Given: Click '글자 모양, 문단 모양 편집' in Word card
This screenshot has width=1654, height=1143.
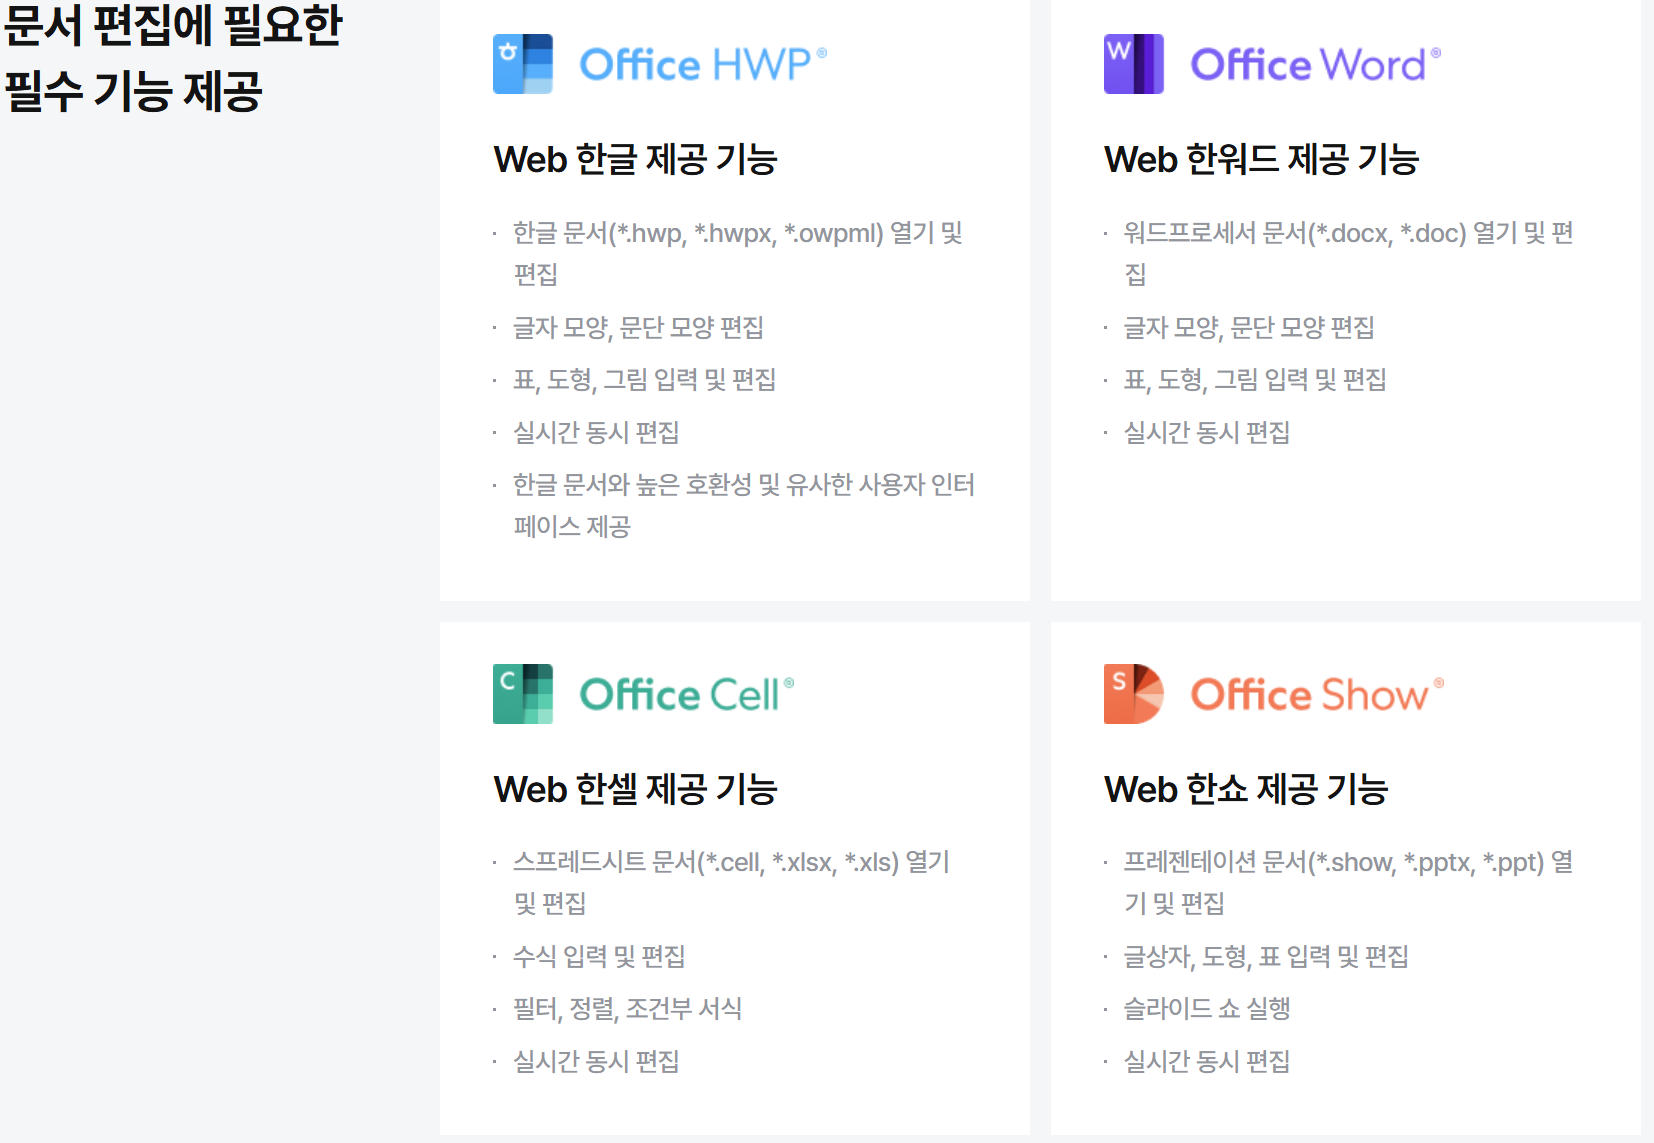Looking at the screenshot, I should click(x=1249, y=328).
